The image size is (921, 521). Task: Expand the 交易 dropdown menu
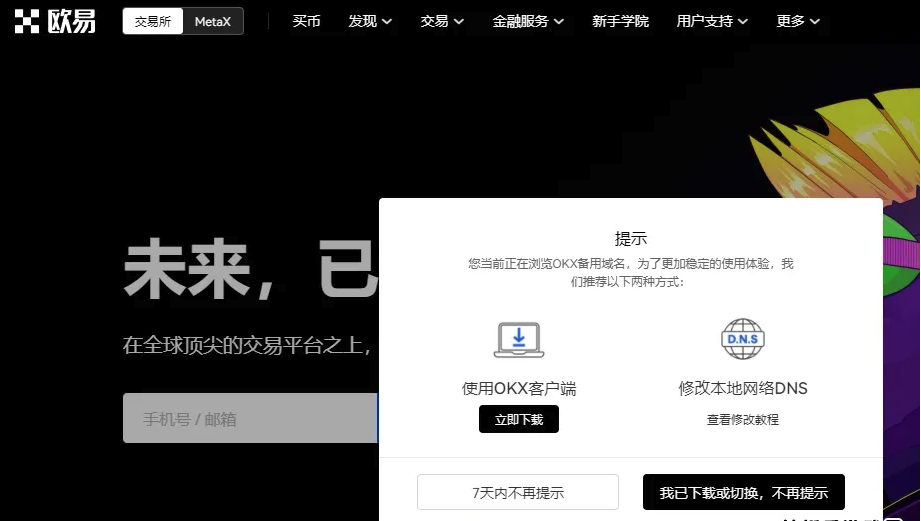(442, 21)
